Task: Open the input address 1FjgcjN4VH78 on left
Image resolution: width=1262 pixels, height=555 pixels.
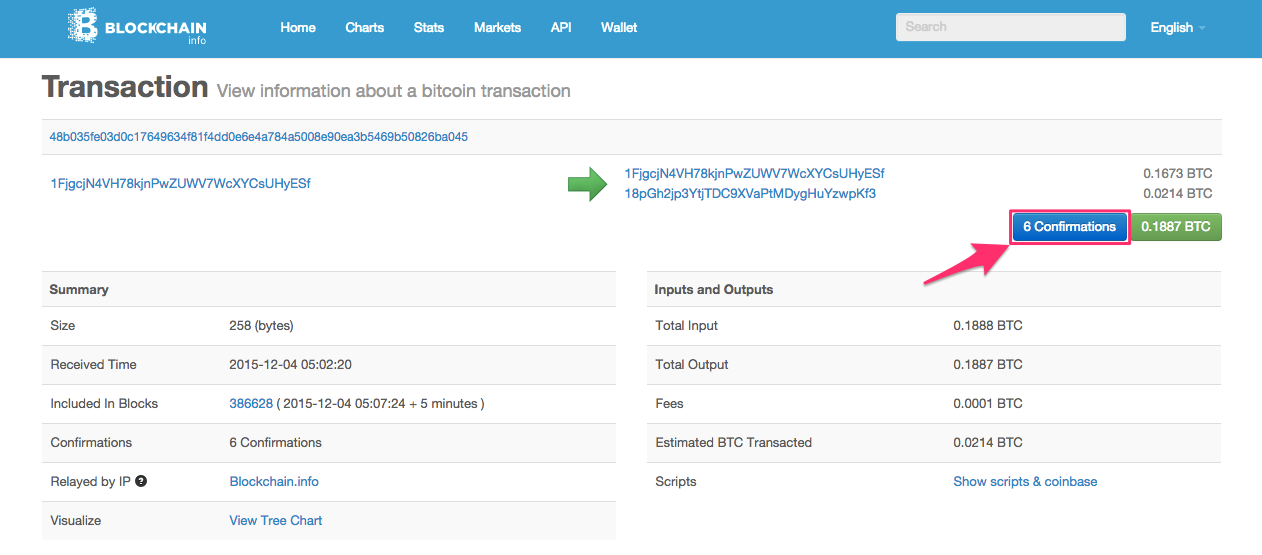Action: (x=180, y=184)
